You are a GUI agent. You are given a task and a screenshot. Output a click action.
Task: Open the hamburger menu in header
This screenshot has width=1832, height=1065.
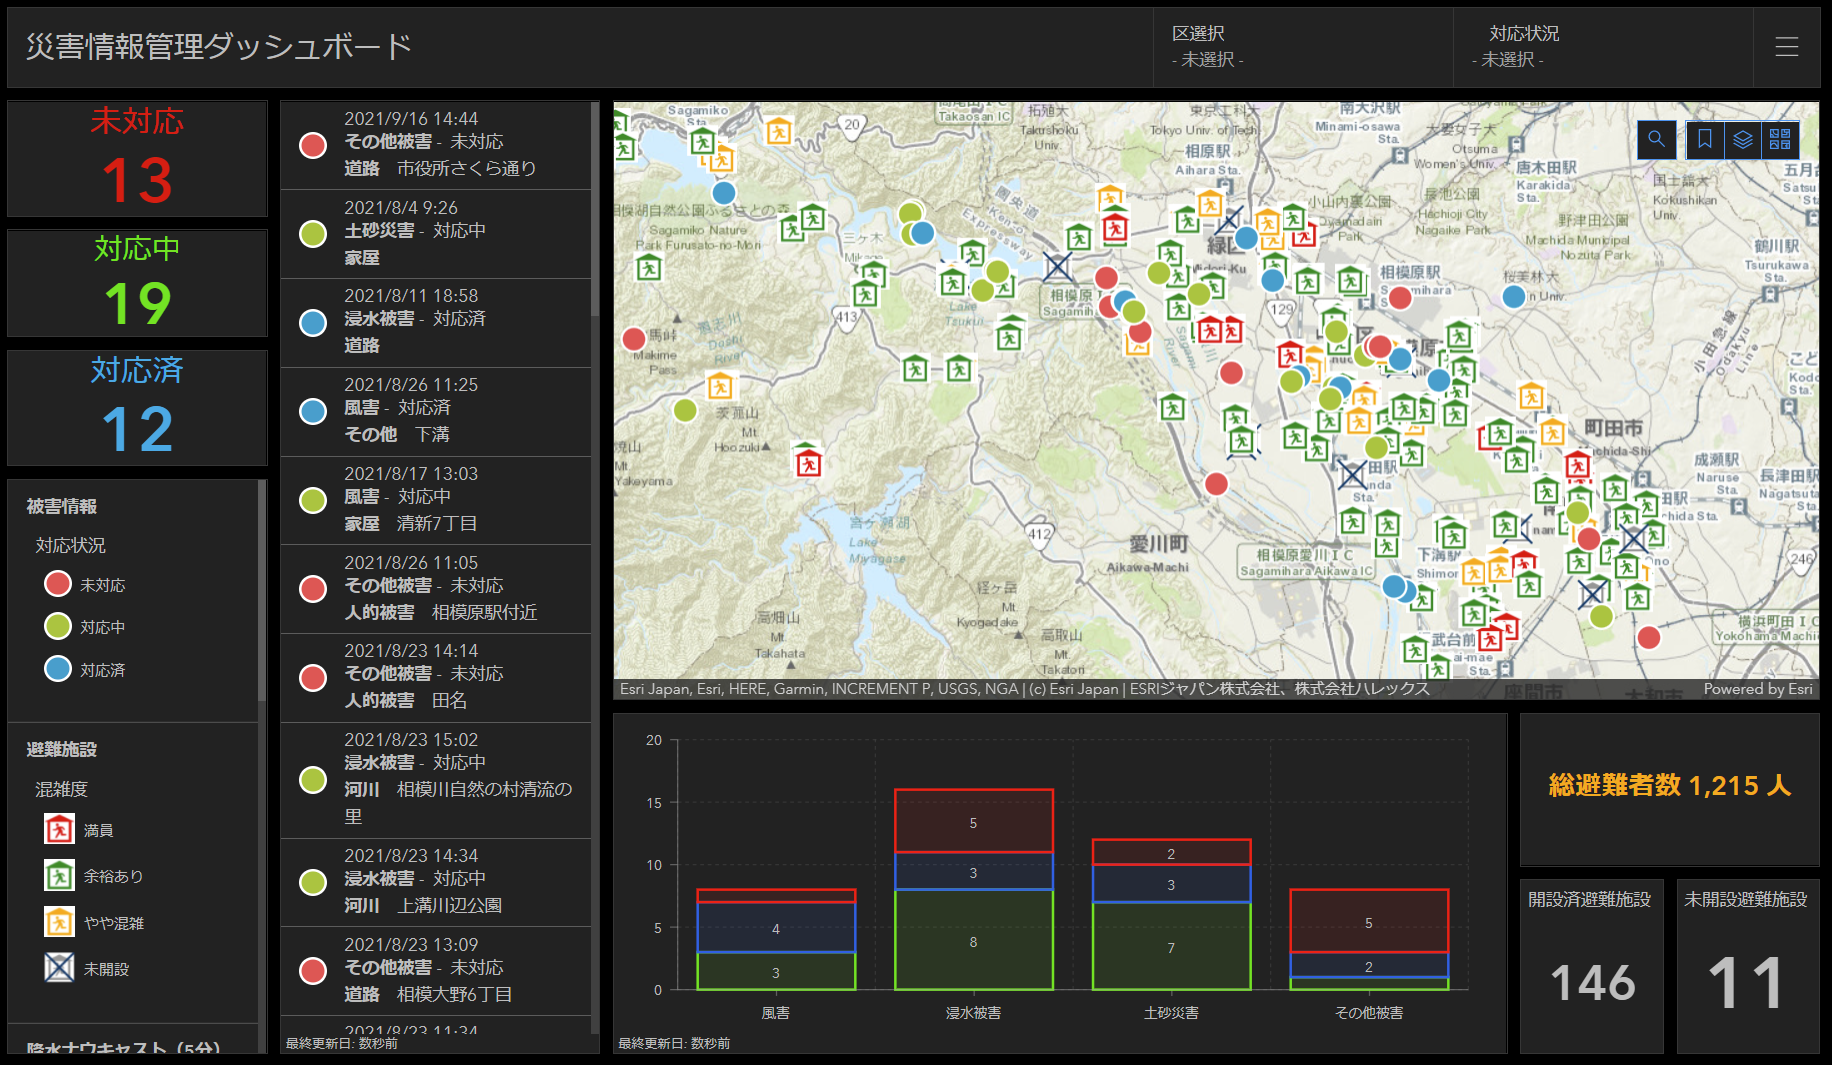click(1786, 47)
